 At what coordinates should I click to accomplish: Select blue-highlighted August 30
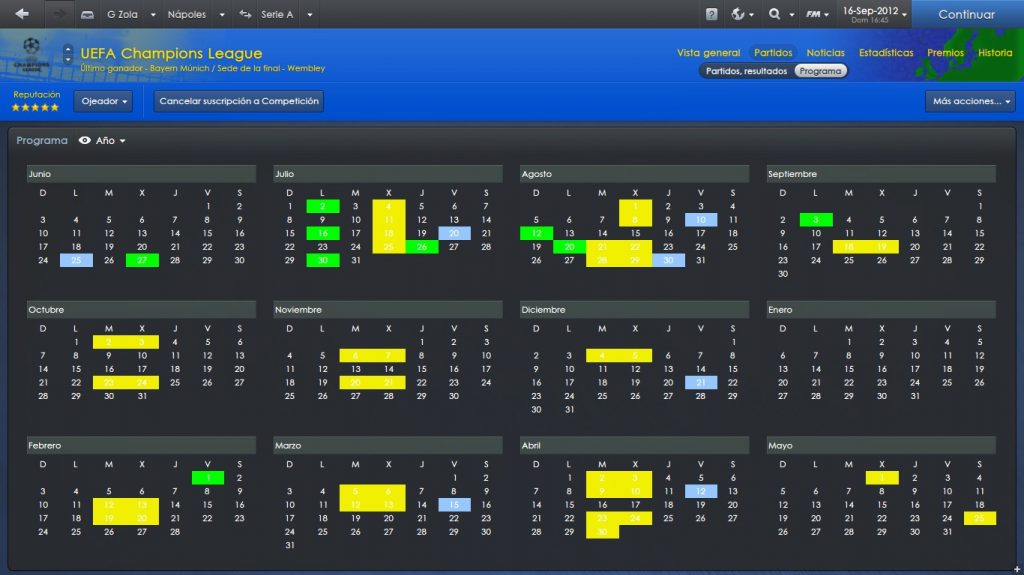(668, 260)
